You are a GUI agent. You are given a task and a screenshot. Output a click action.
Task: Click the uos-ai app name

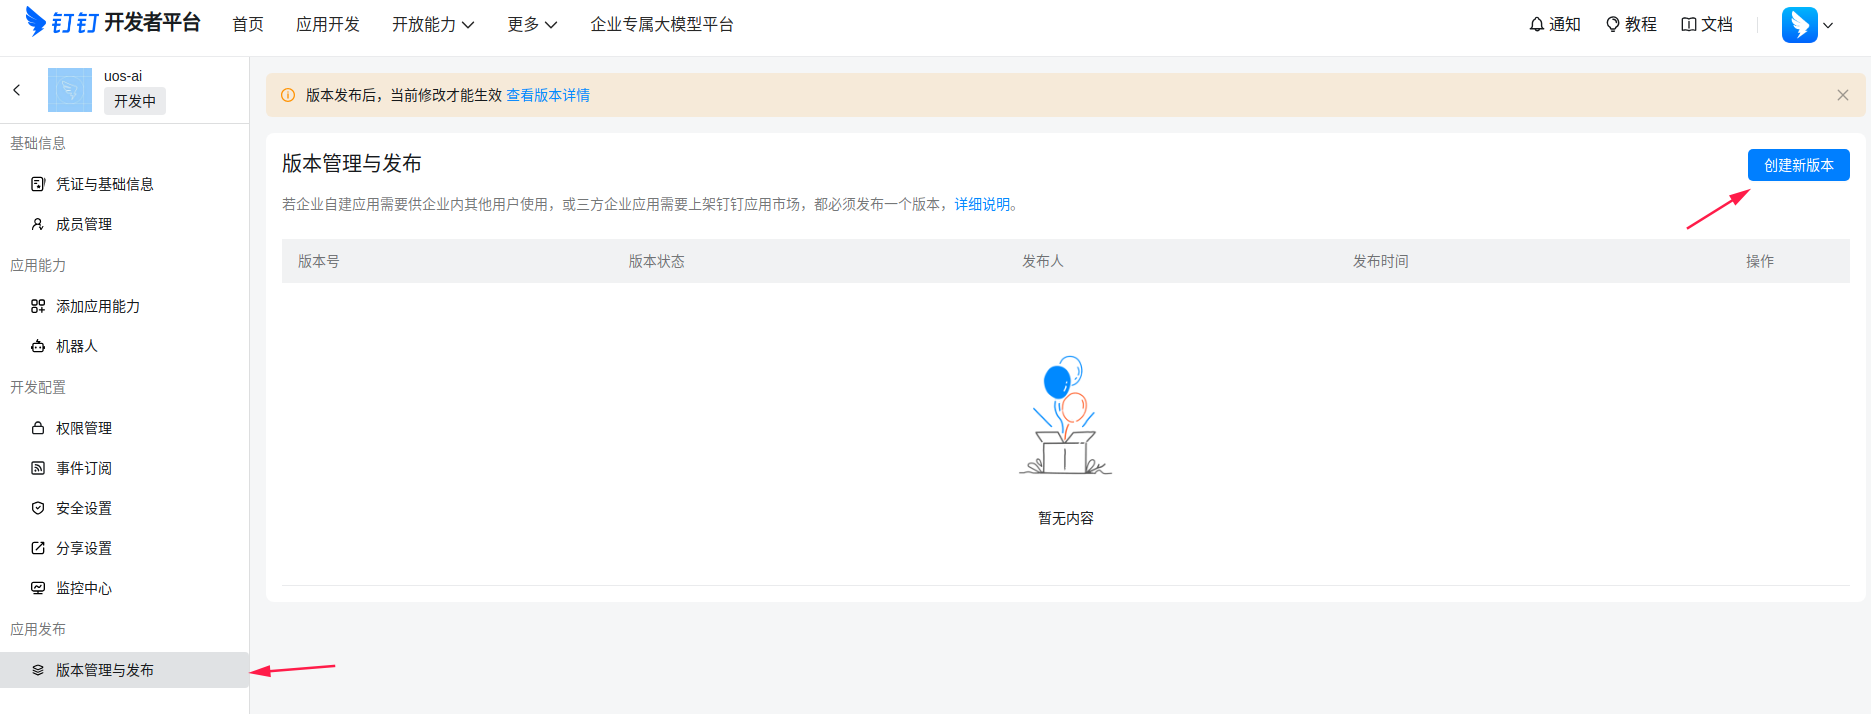(x=123, y=76)
